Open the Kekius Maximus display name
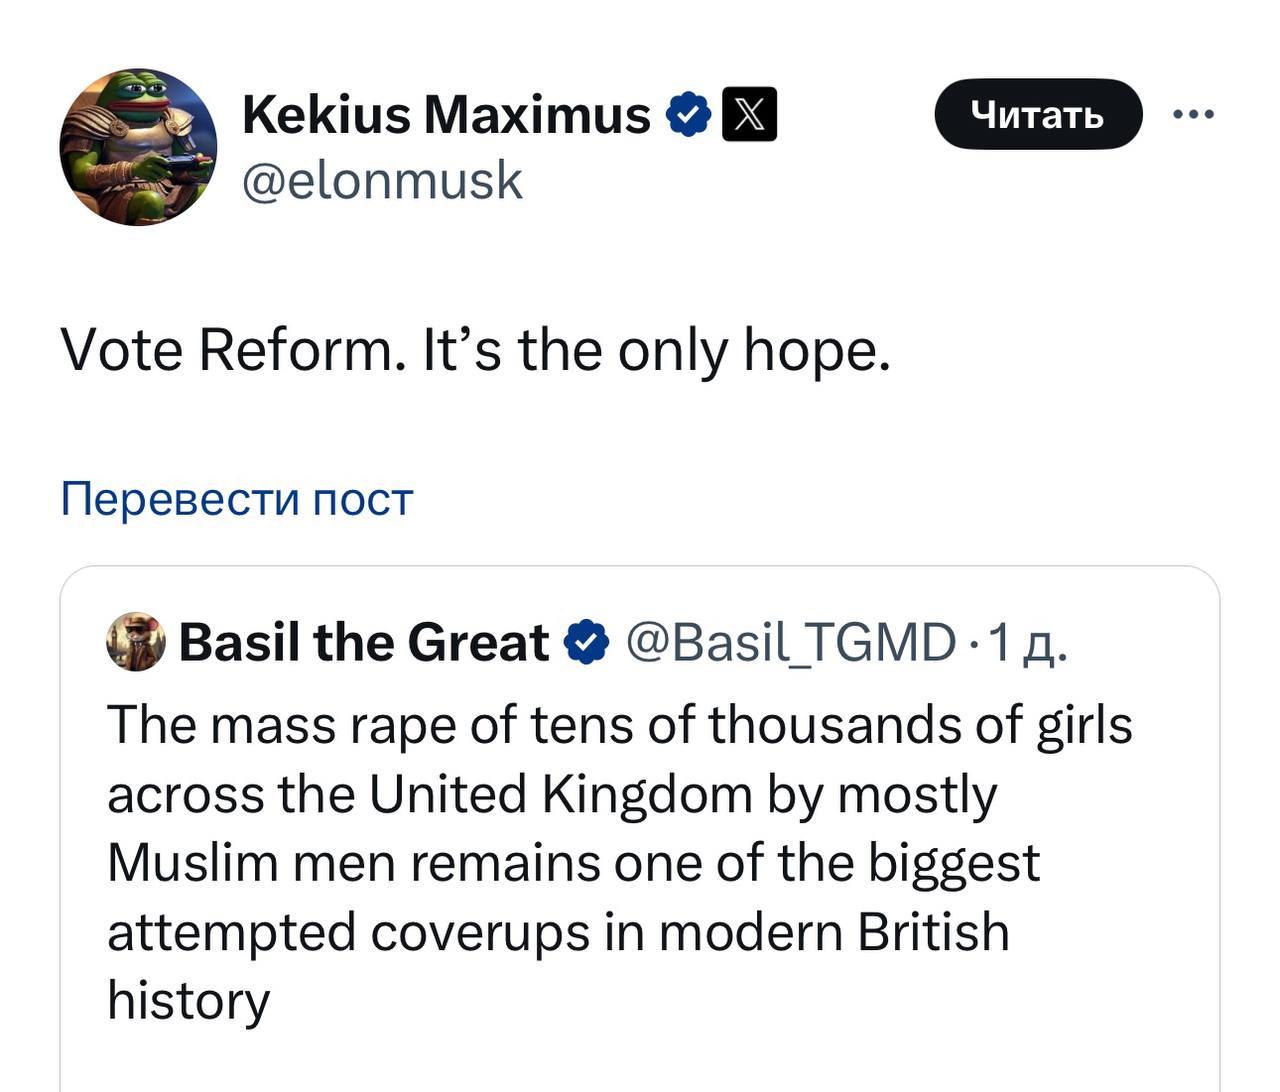This screenshot has height=1092, width=1280. click(446, 114)
